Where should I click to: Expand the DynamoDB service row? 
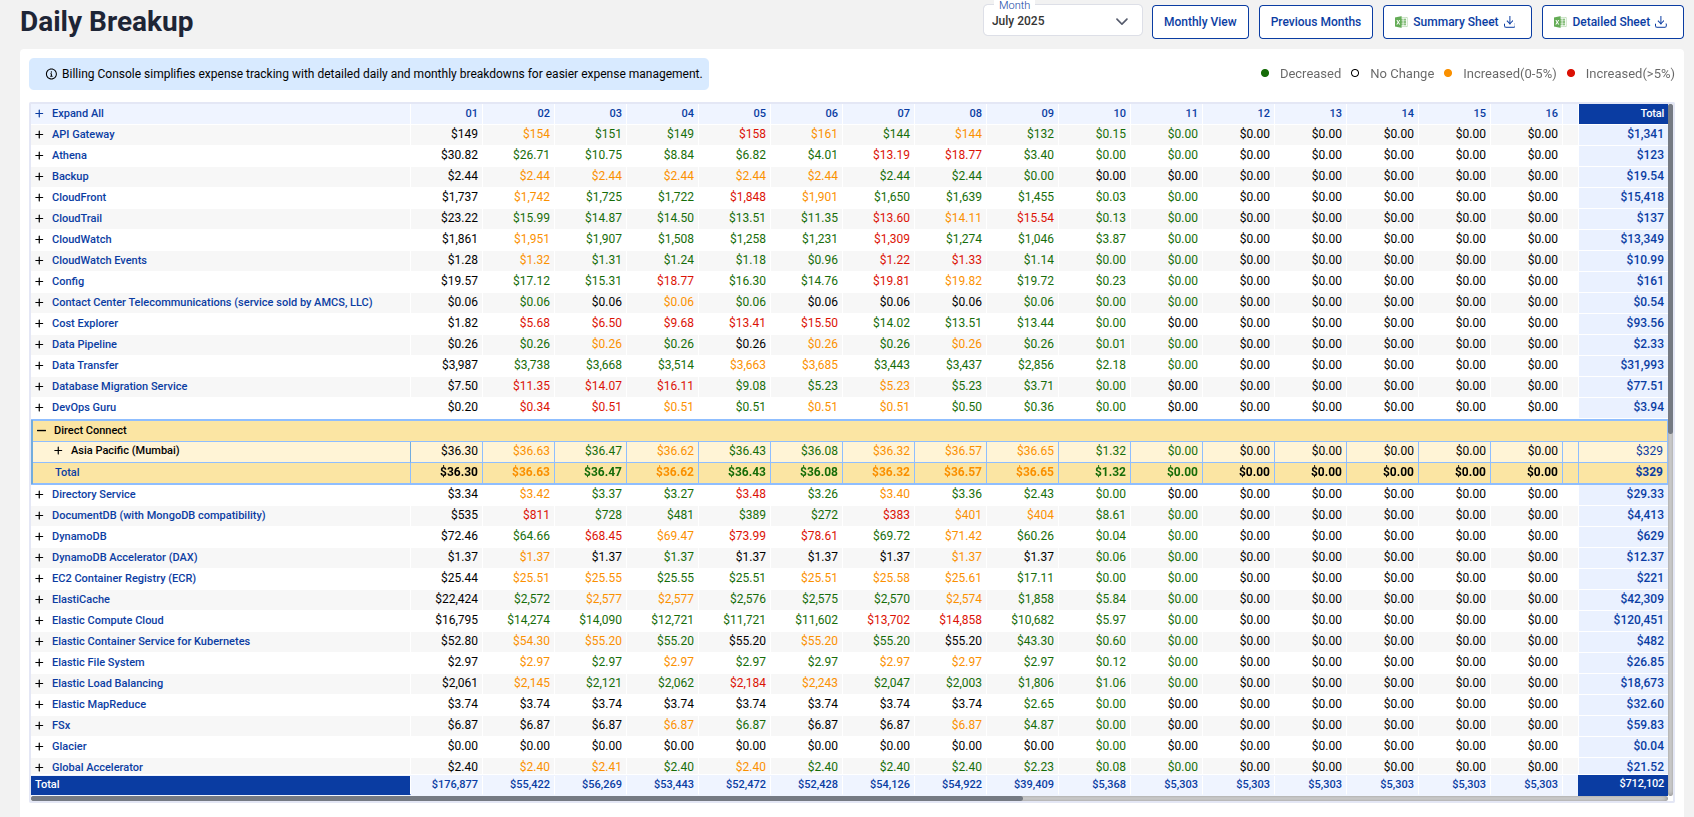(40, 537)
